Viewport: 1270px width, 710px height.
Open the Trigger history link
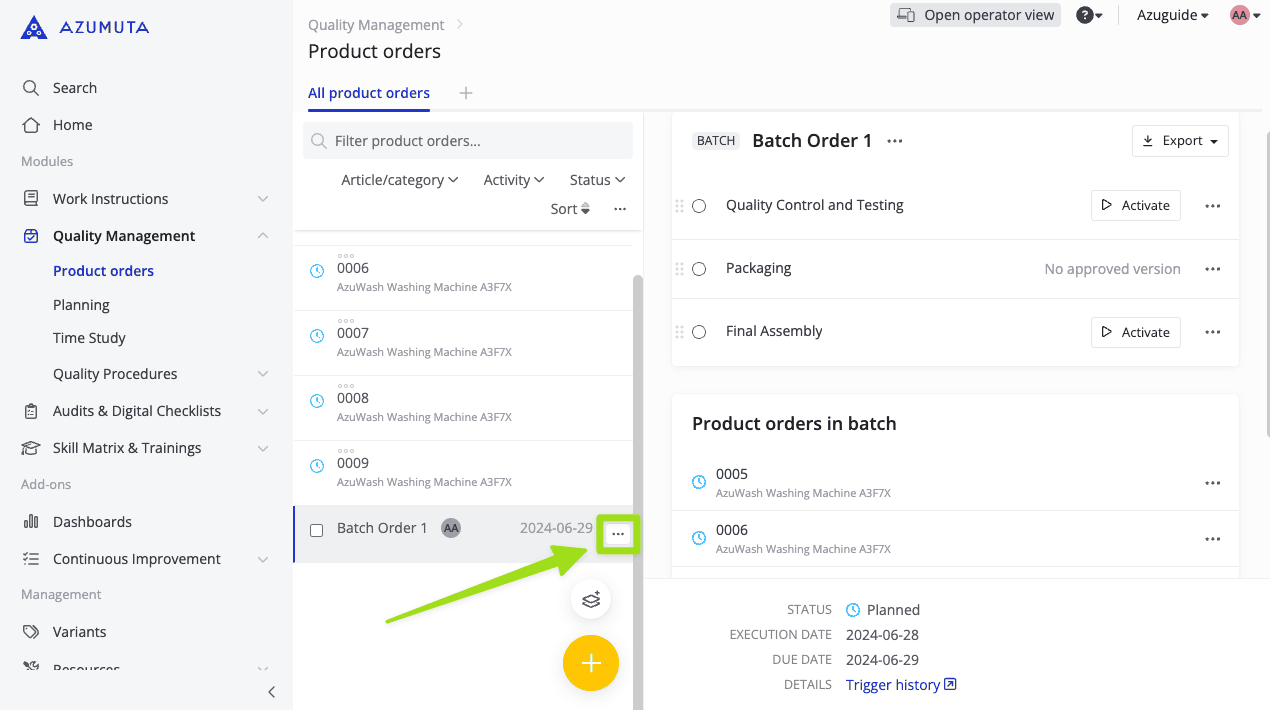click(x=893, y=684)
